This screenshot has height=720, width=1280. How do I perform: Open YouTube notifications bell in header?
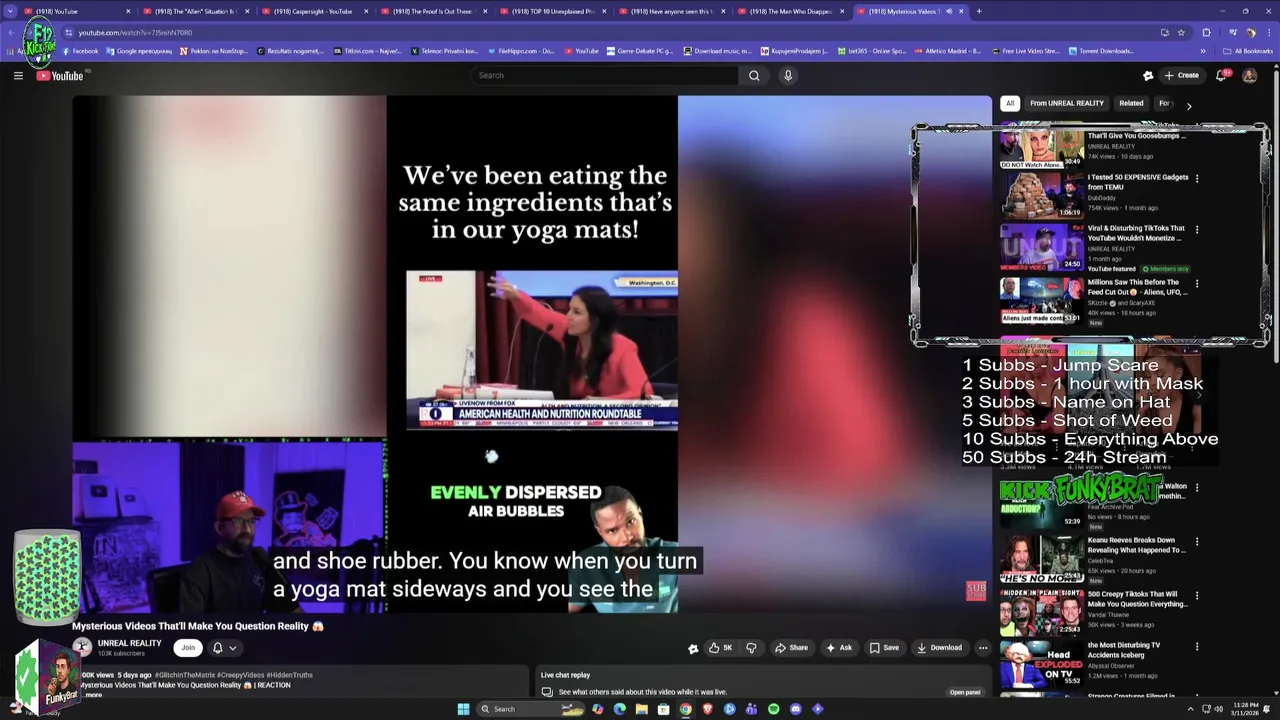(1221, 75)
